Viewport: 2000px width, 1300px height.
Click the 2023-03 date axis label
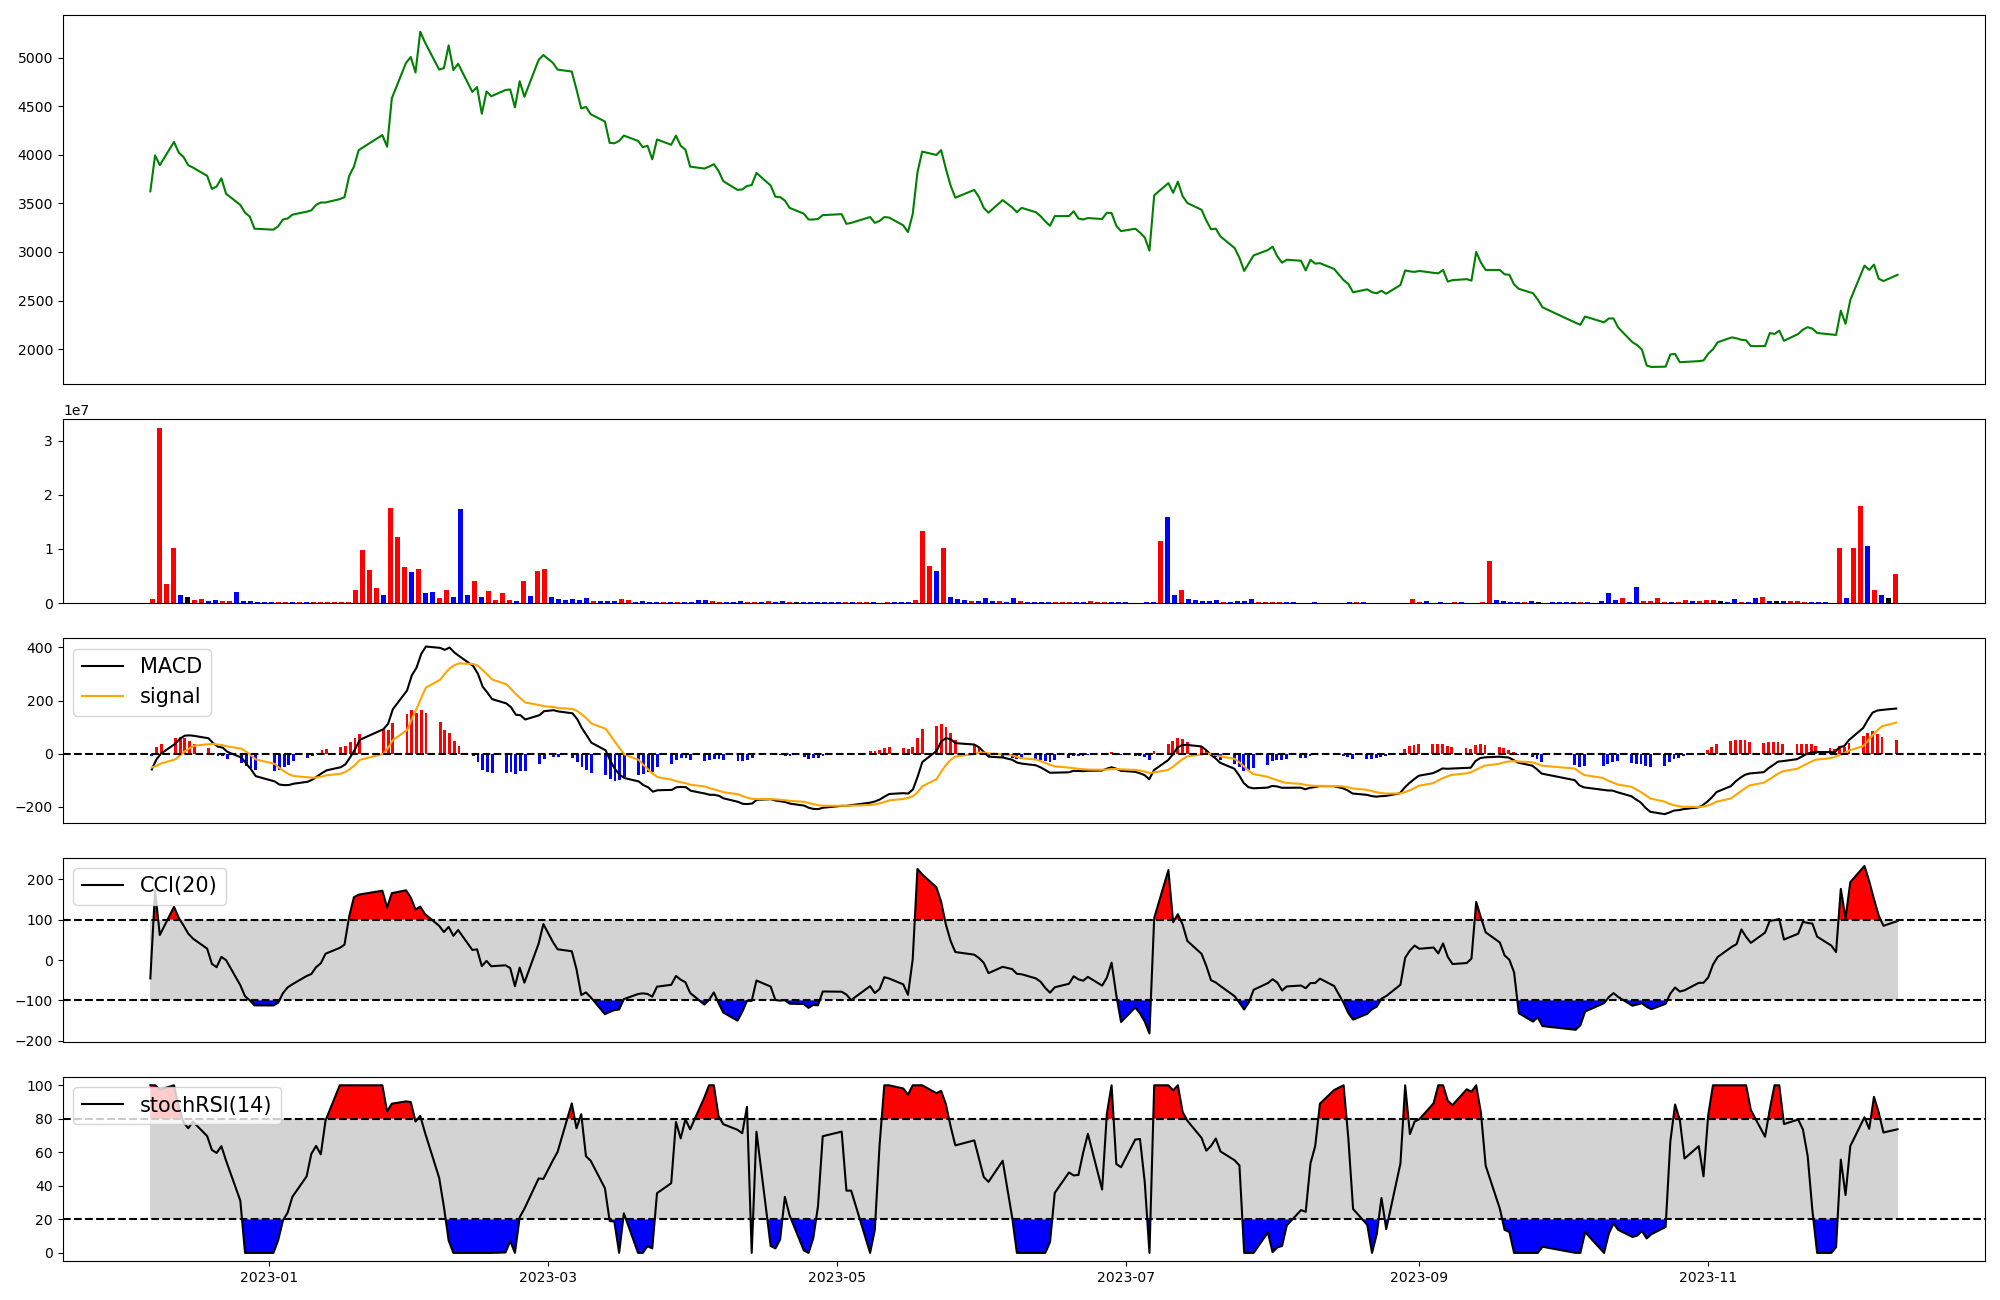[548, 1277]
